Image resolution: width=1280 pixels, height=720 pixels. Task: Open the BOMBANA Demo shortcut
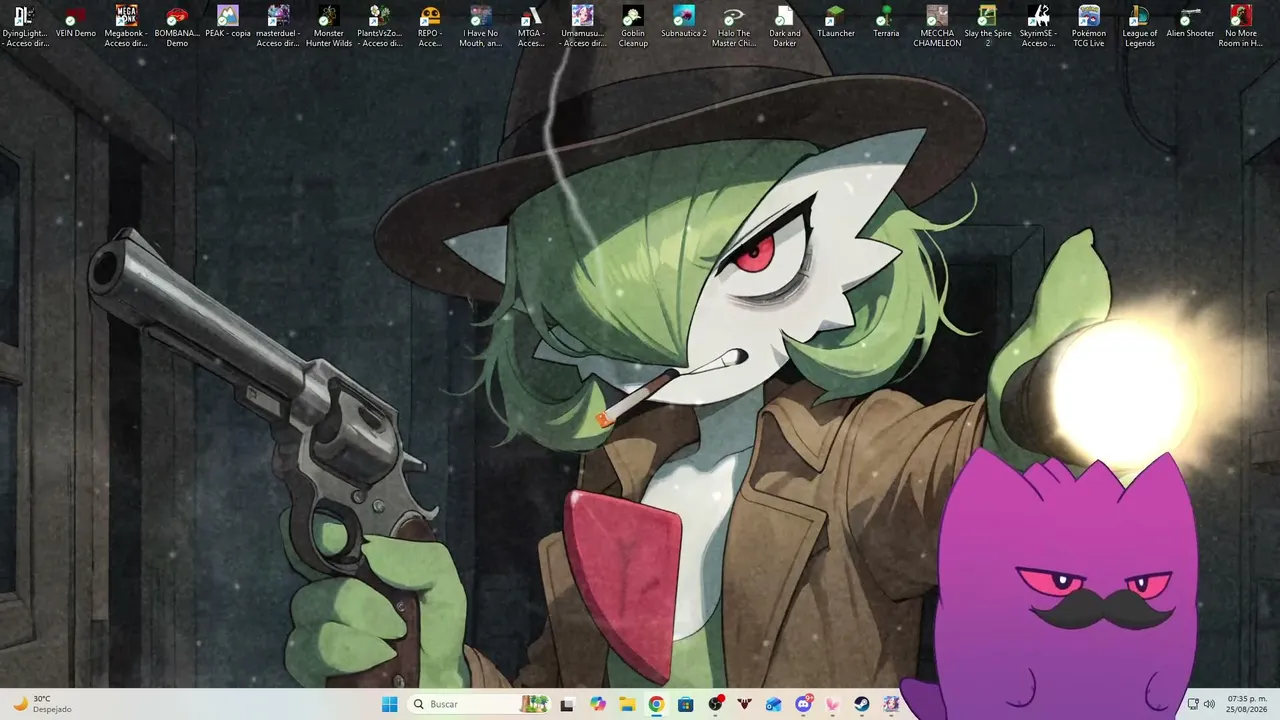pyautogui.click(x=177, y=26)
